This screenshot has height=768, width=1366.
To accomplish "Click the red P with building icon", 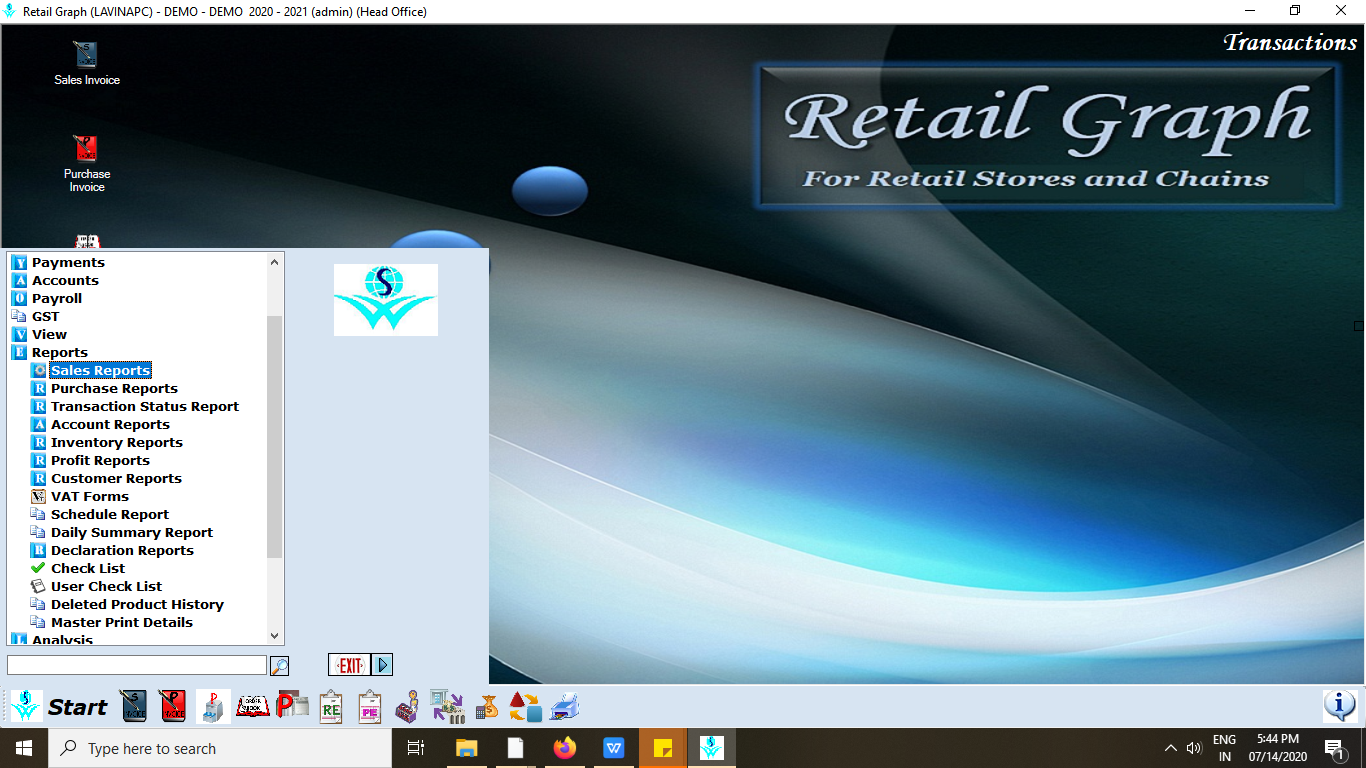I will tap(293, 707).
